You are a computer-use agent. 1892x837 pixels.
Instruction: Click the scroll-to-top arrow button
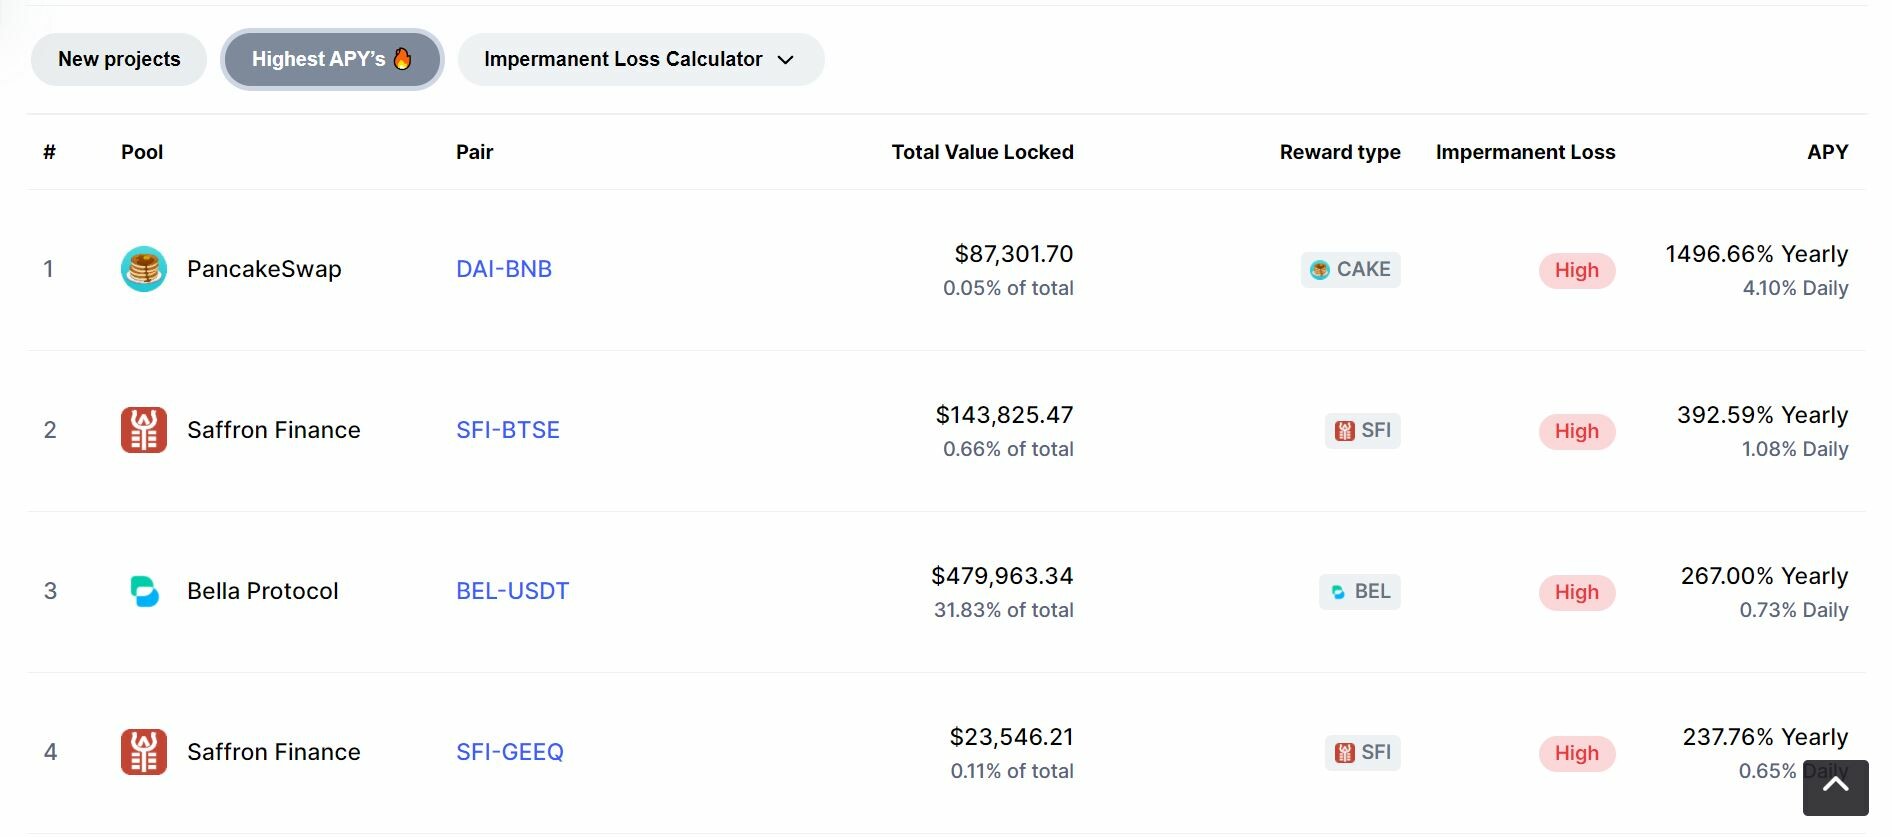[x=1835, y=788]
